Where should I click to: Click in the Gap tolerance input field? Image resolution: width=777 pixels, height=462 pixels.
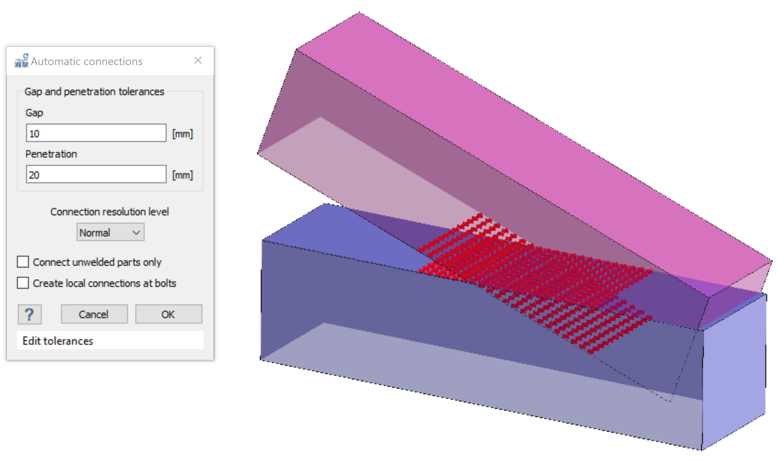coord(96,133)
